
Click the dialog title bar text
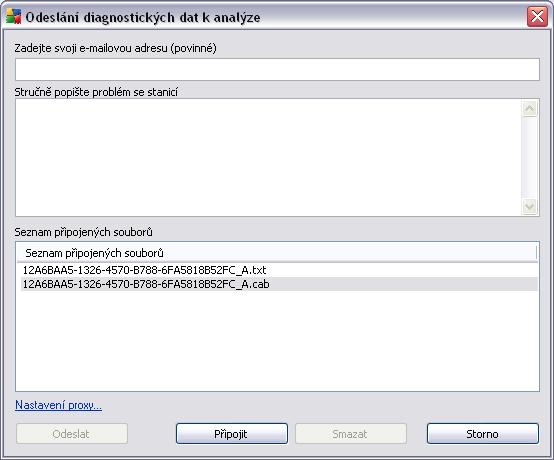pos(143,17)
